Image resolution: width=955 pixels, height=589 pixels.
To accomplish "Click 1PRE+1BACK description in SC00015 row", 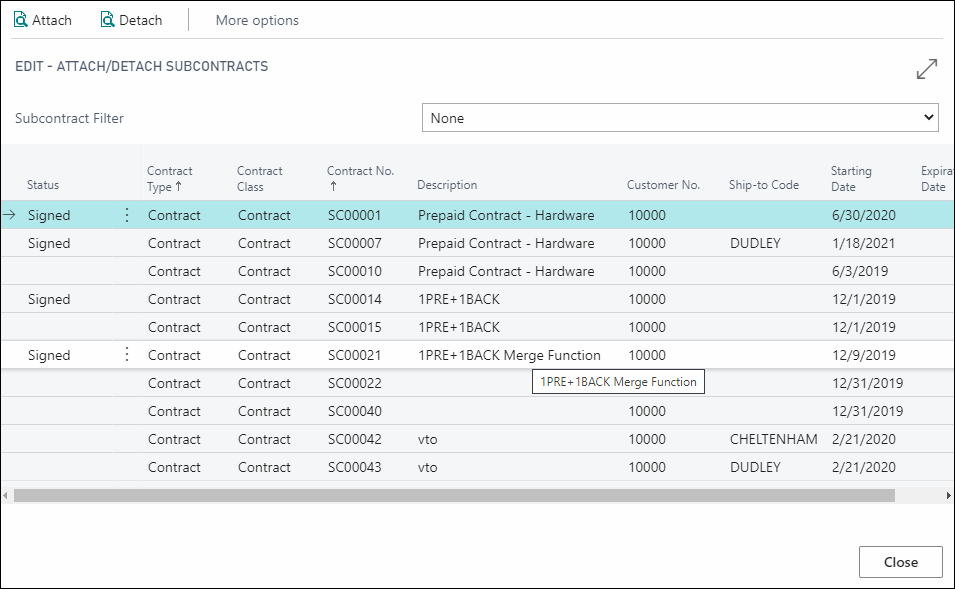I will [459, 327].
